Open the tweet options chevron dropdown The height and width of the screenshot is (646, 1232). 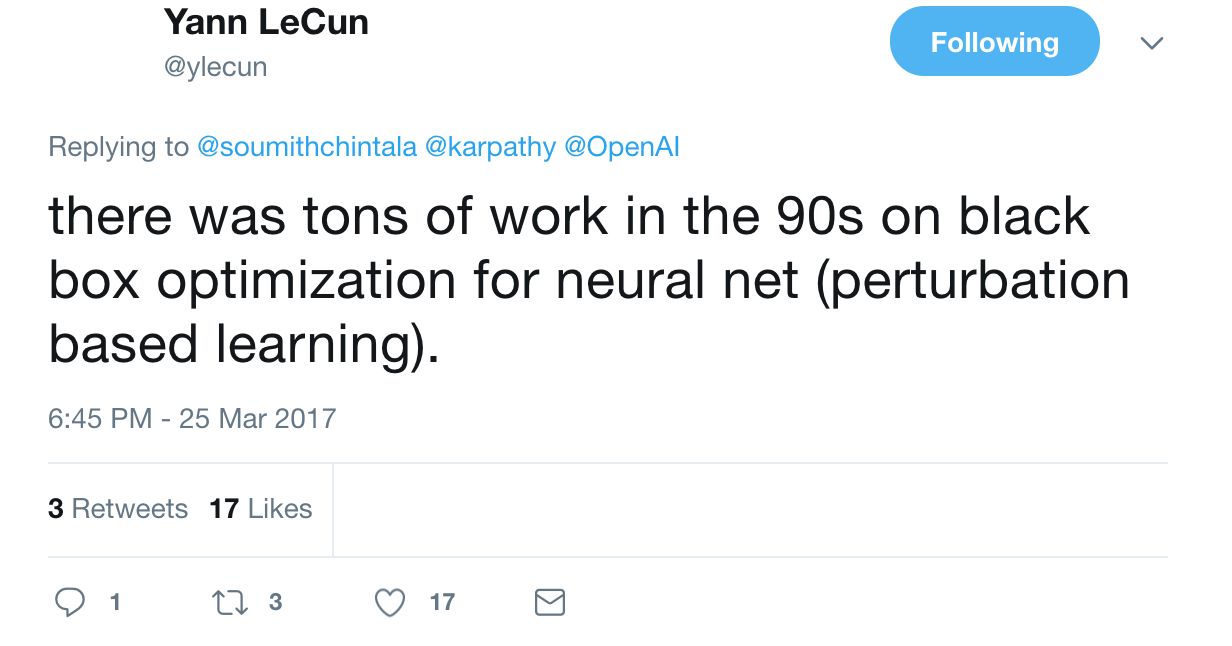tap(1152, 43)
